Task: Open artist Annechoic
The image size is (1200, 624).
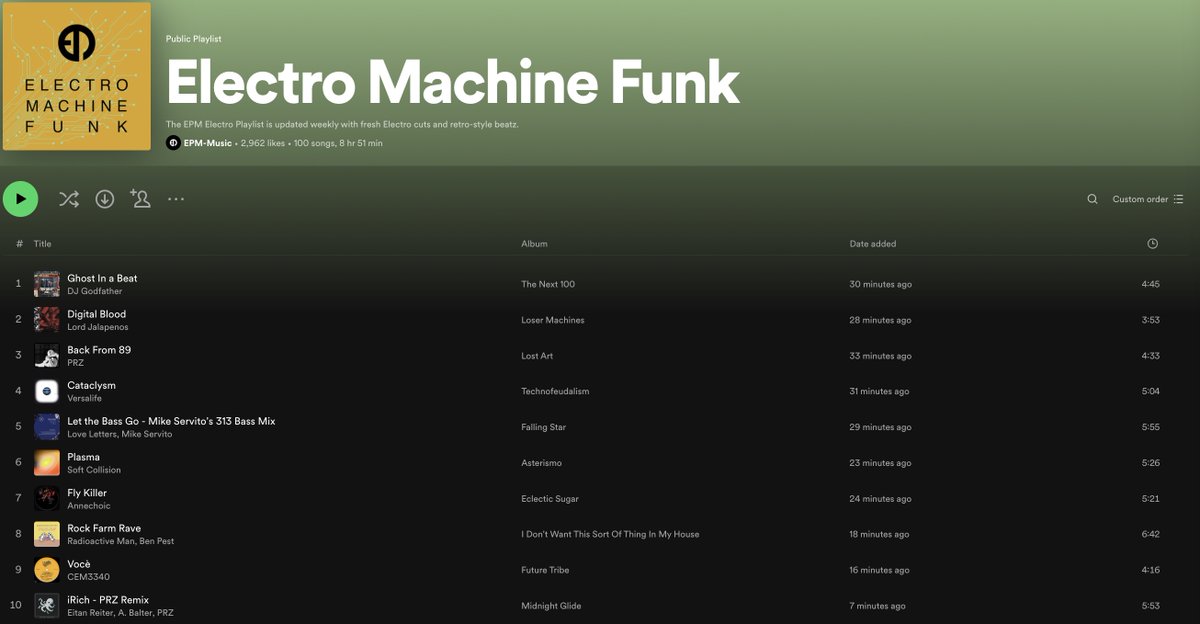Action: click(x=89, y=506)
